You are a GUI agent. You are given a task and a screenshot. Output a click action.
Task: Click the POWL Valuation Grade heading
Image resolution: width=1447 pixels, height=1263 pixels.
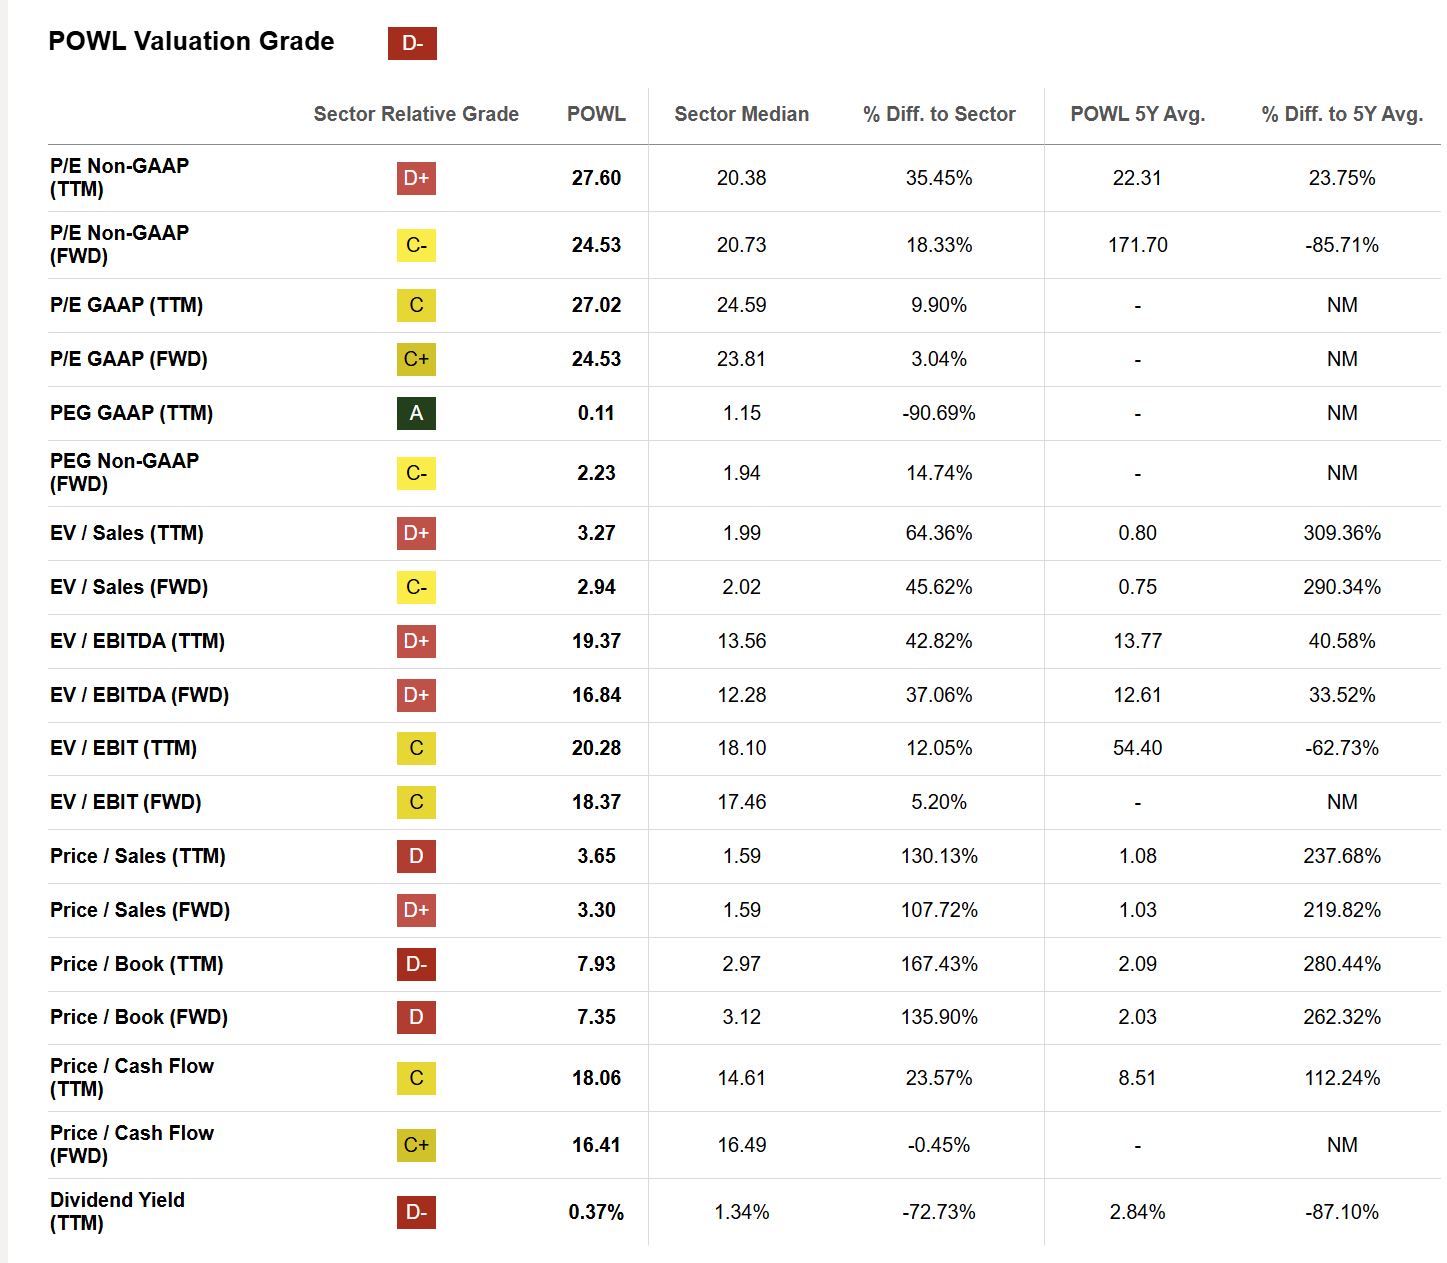[191, 41]
